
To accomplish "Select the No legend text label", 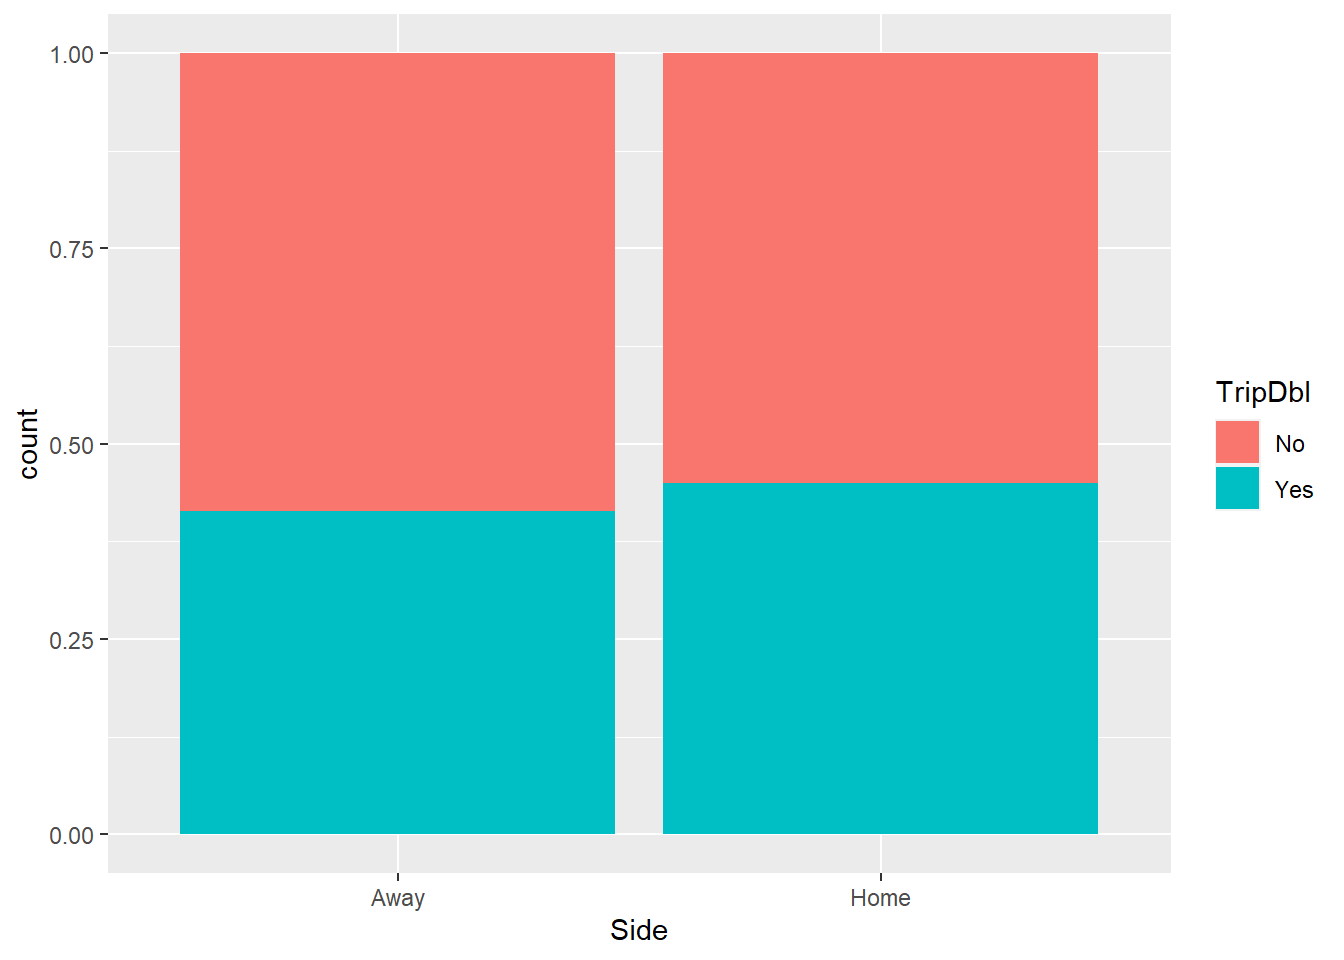I will pos(1289,444).
